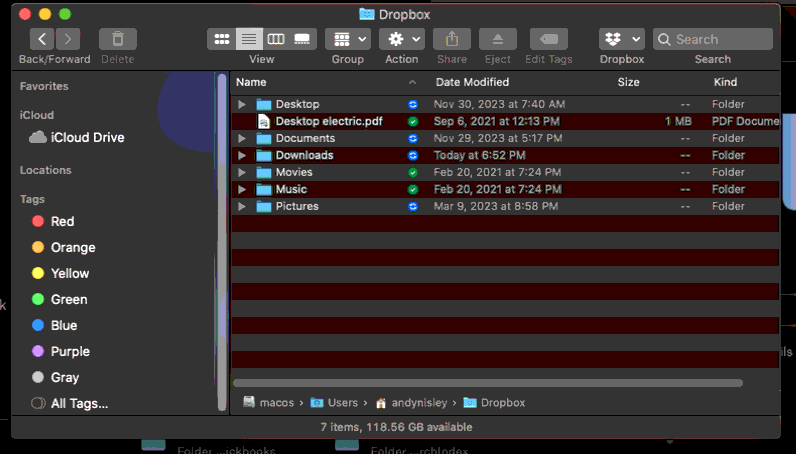This screenshot has width=796, height=454.
Task: Open the Group dropdown
Action: pos(348,39)
